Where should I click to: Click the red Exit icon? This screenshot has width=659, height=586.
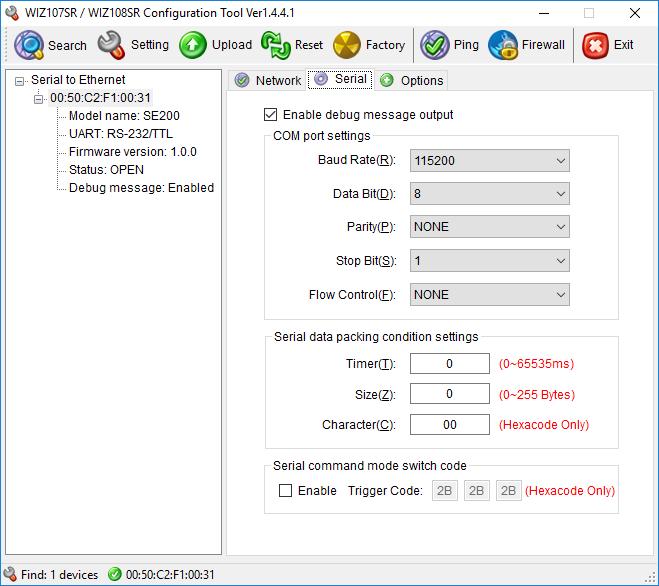coord(595,45)
